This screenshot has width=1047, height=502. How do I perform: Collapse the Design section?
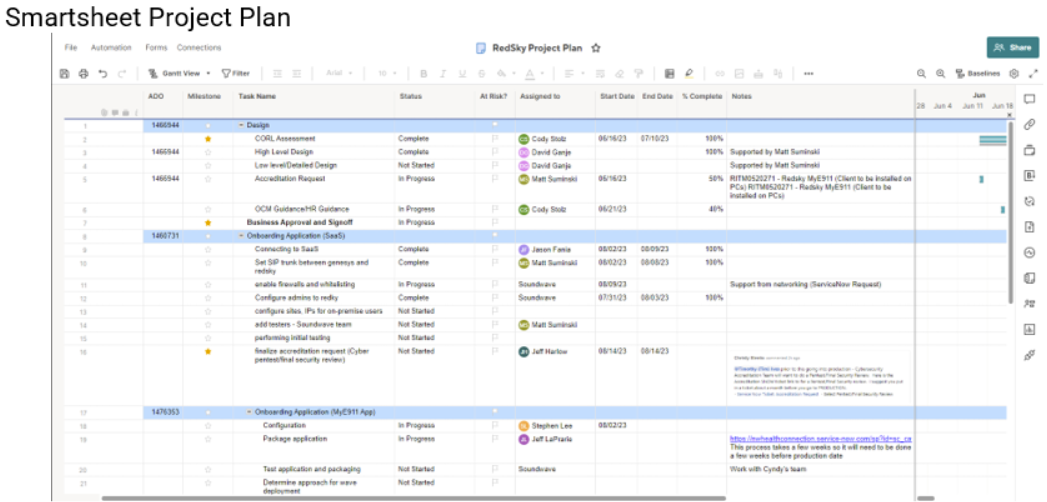click(x=242, y=126)
